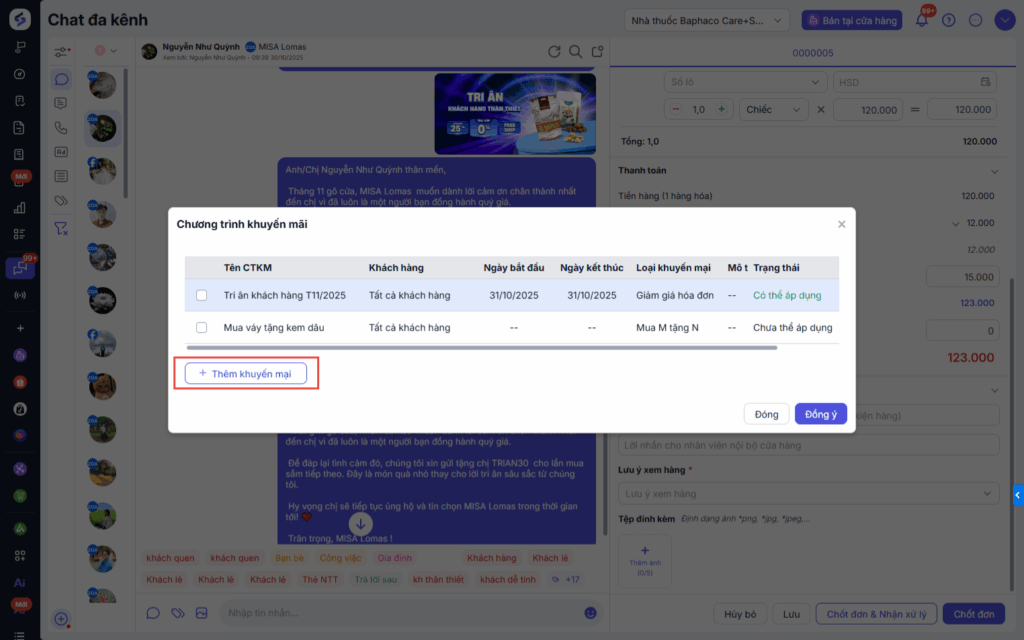Image resolution: width=1024 pixels, height=640 pixels.
Task: Refresh the conversation with reload icon
Action: (554, 52)
